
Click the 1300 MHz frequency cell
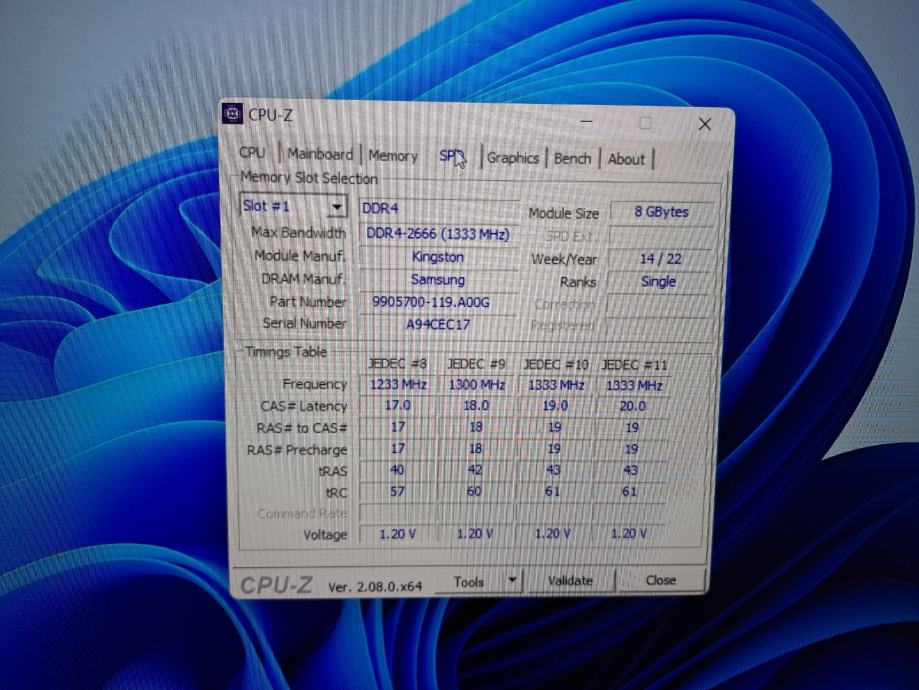[476, 385]
